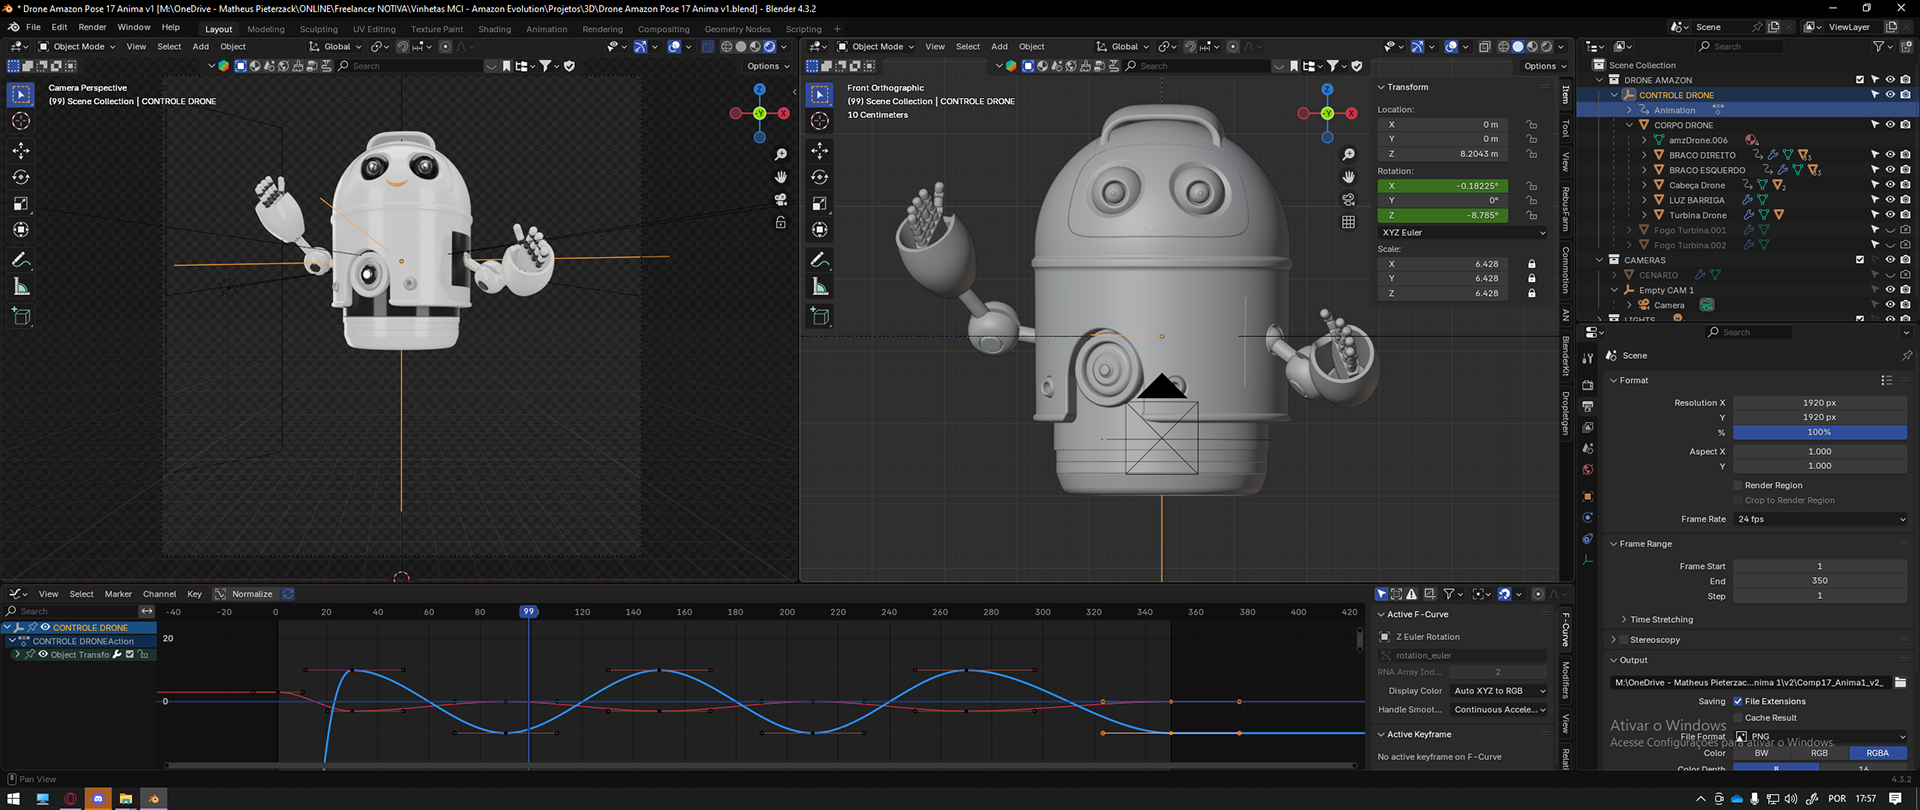Select the Cursor tool in left viewport
The height and width of the screenshot is (810, 1920).
20,121
